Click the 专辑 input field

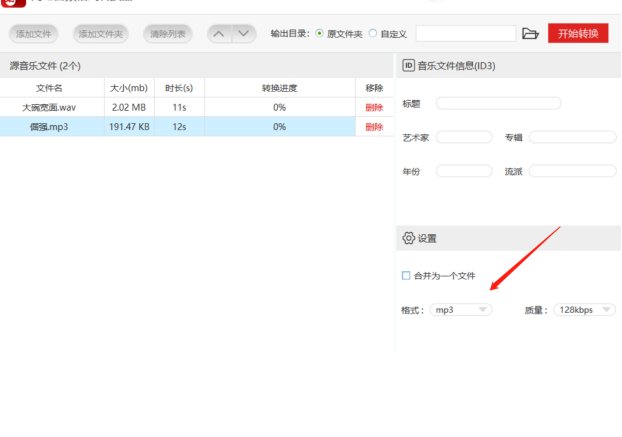click(x=572, y=137)
